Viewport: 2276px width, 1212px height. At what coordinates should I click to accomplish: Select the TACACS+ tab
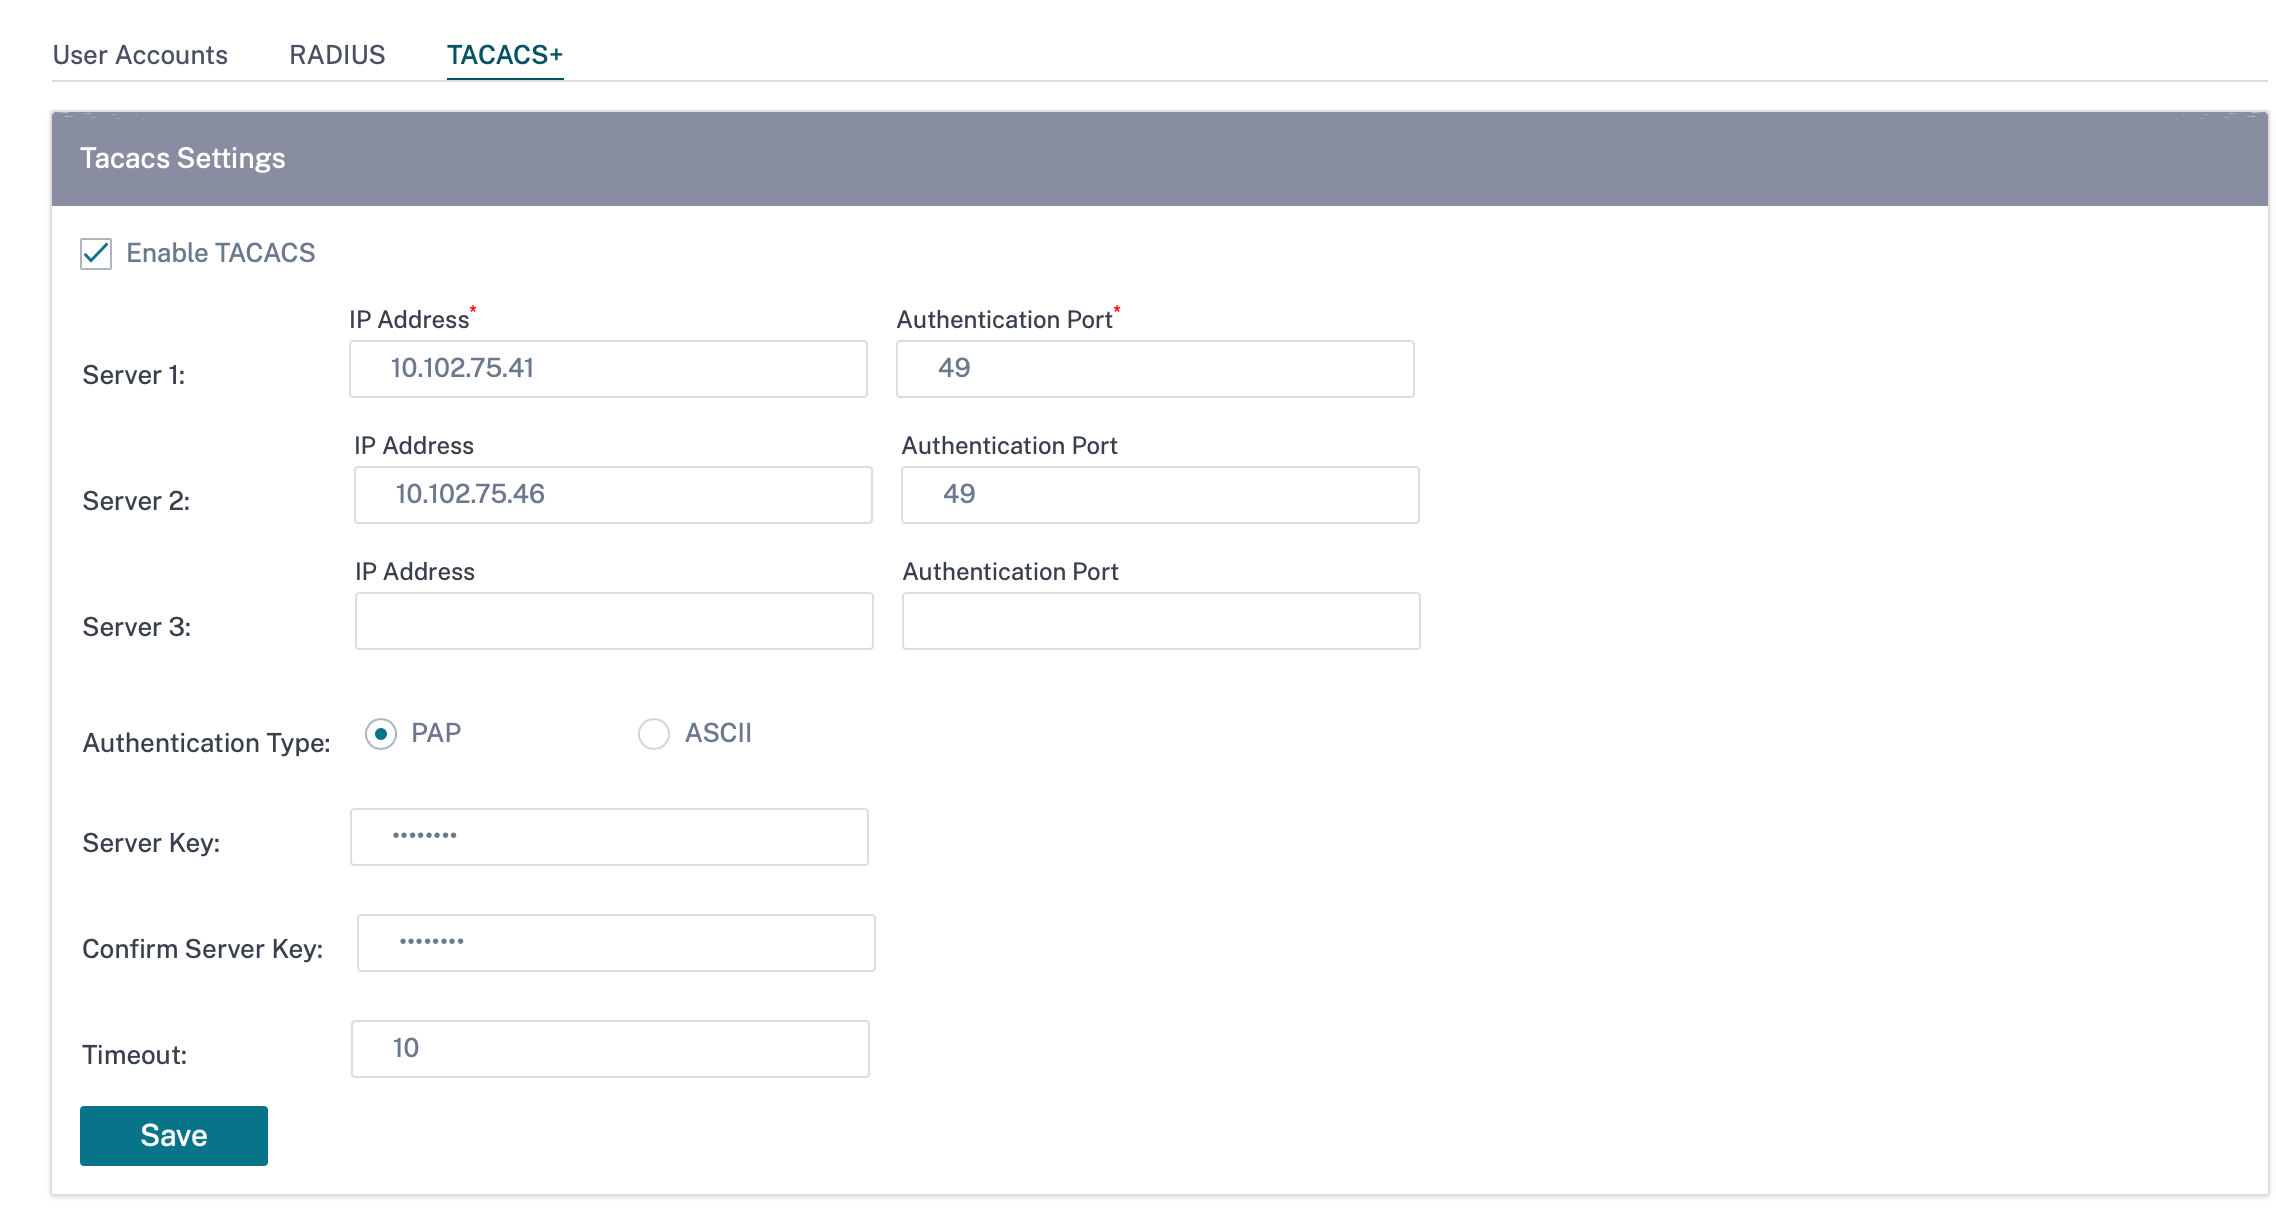coord(505,55)
